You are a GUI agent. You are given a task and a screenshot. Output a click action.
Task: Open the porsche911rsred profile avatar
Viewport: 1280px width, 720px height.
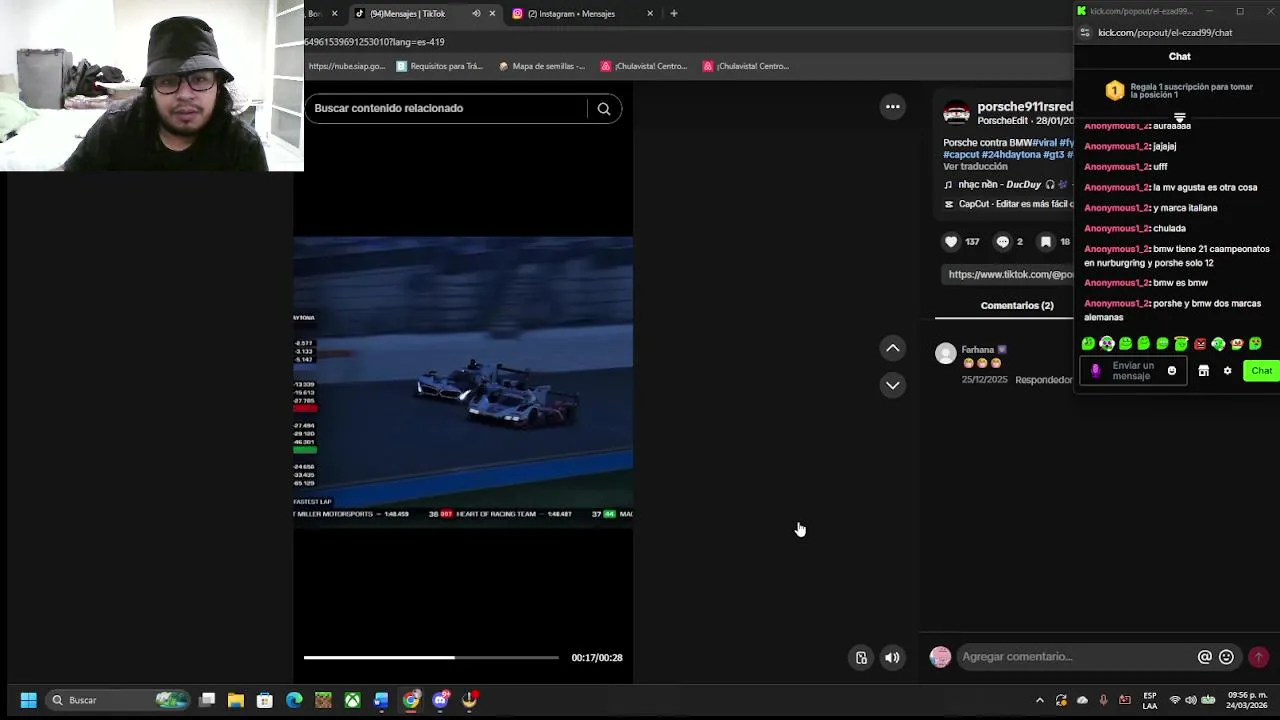[956, 113]
